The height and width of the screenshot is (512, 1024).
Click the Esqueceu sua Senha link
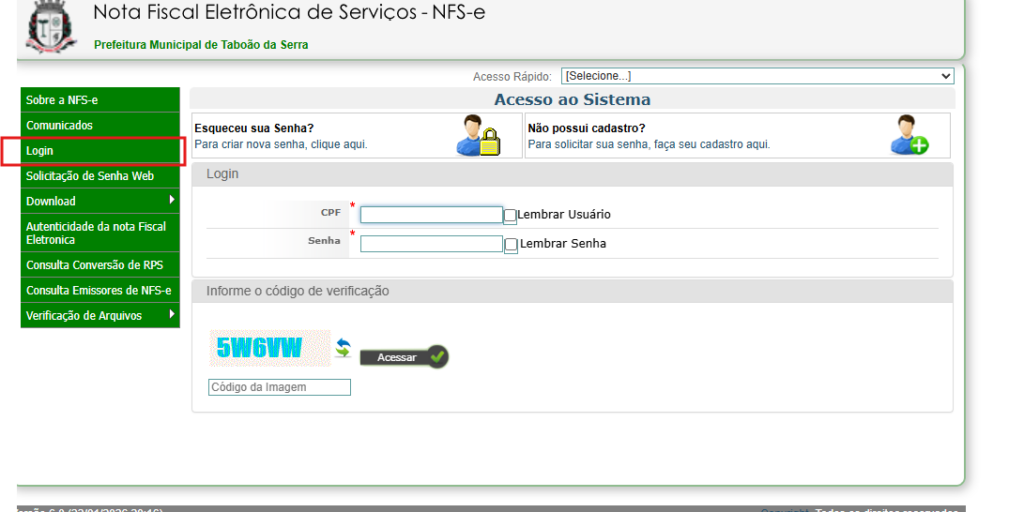click(254, 128)
